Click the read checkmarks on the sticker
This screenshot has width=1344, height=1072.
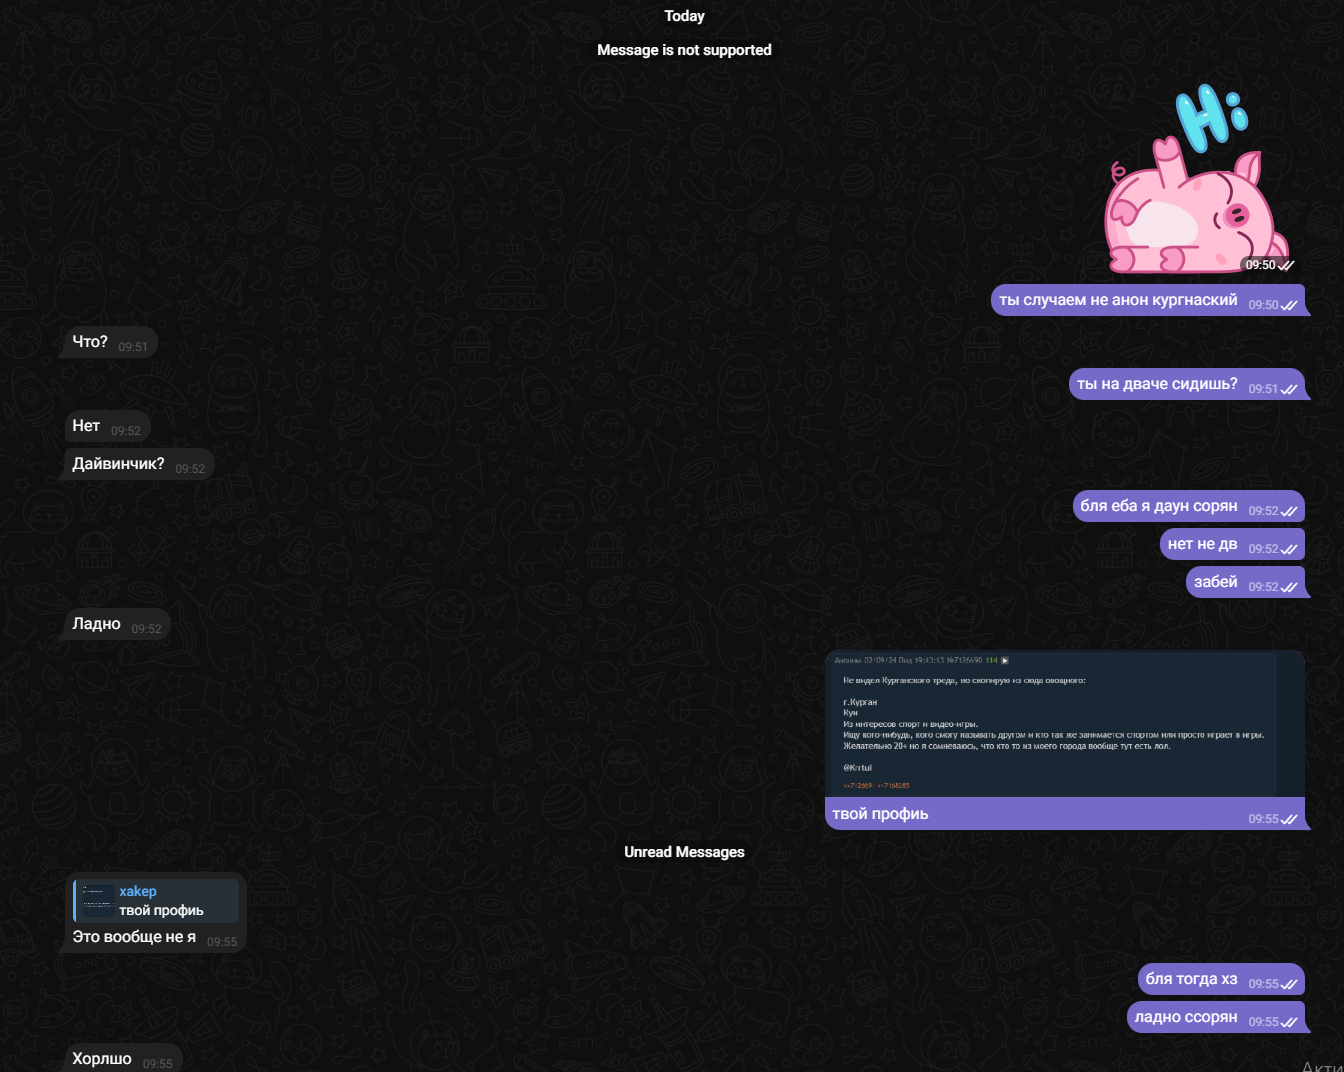tap(1286, 265)
